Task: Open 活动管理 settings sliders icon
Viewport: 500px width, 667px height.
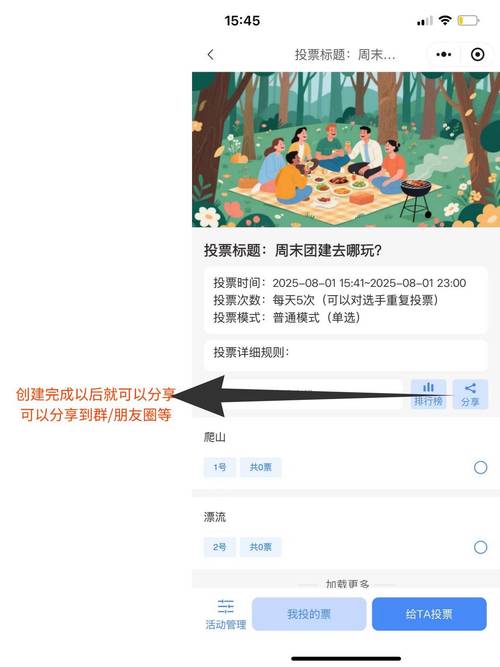Action: coord(226,614)
